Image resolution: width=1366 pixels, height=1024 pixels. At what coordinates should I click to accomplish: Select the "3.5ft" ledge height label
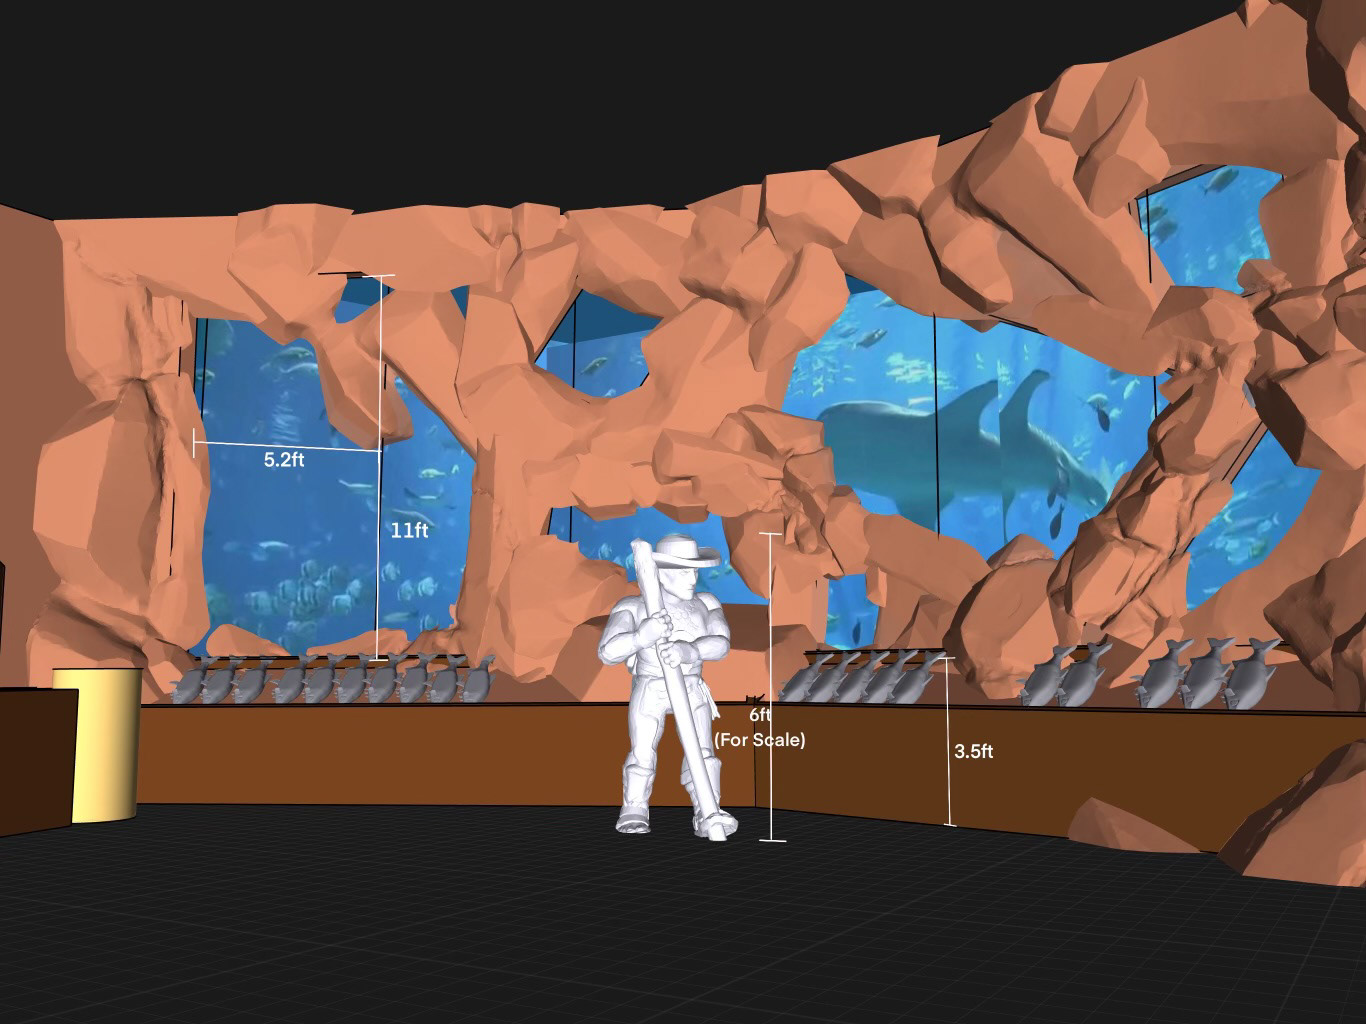click(x=974, y=752)
